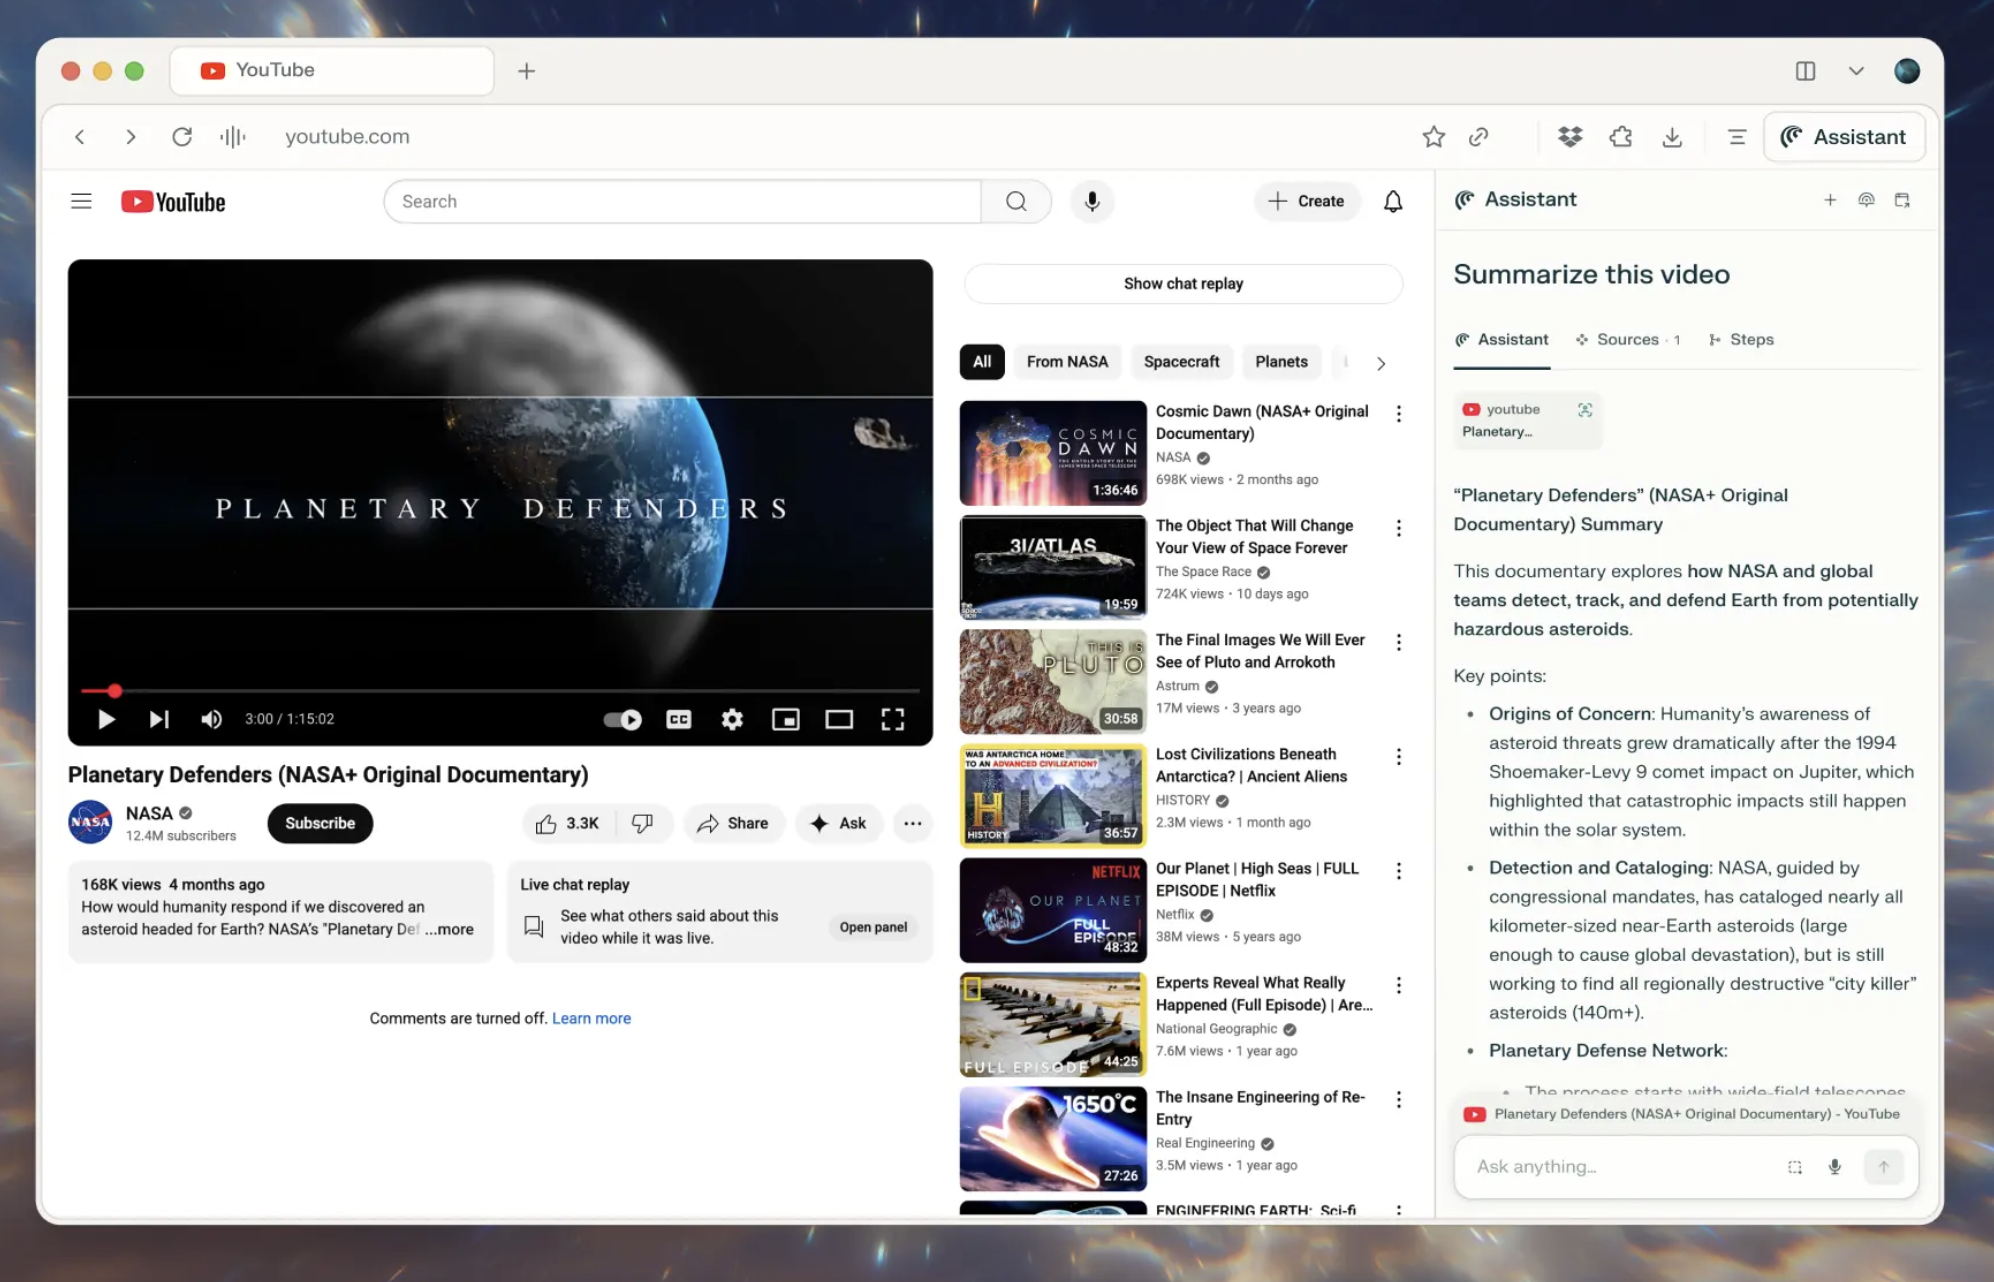
Task: Enable miniplayer mode icon
Action: [x=786, y=719]
